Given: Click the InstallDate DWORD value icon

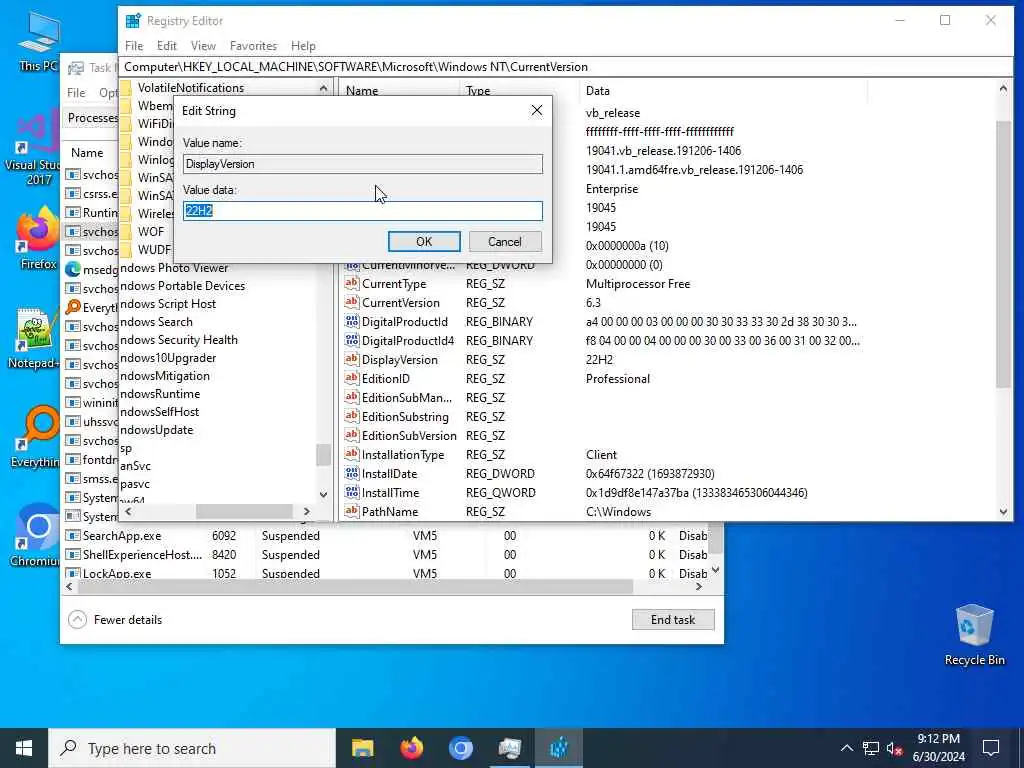Looking at the screenshot, I should click(352, 473).
